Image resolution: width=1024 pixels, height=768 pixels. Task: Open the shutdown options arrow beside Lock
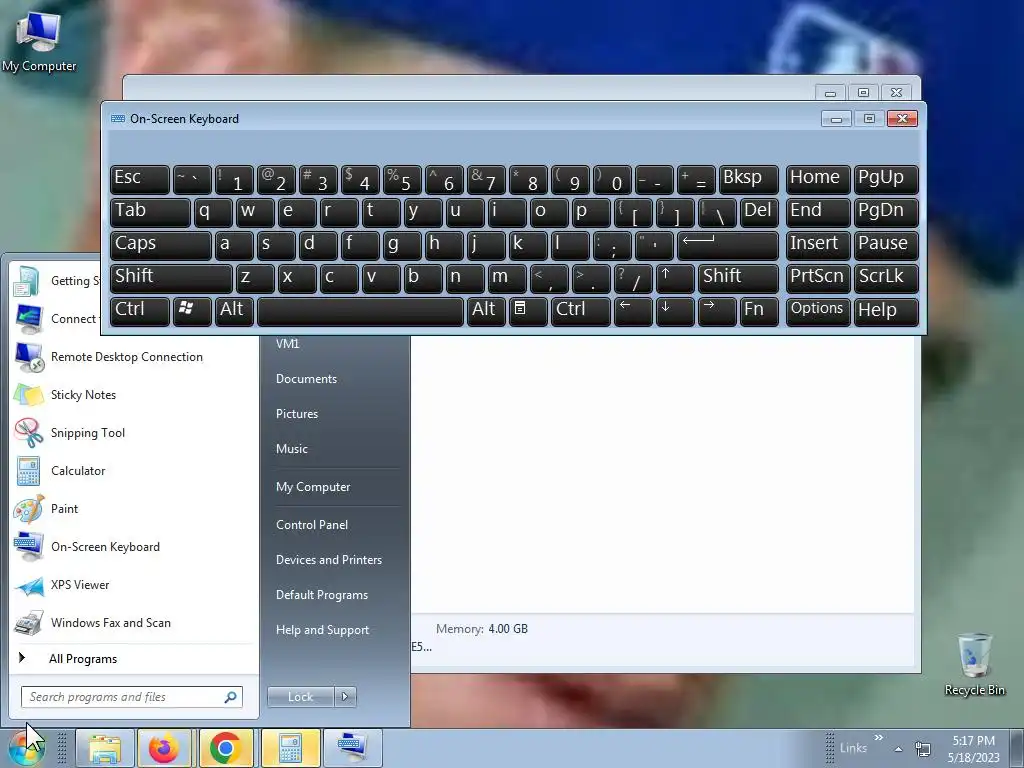click(x=345, y=697)
